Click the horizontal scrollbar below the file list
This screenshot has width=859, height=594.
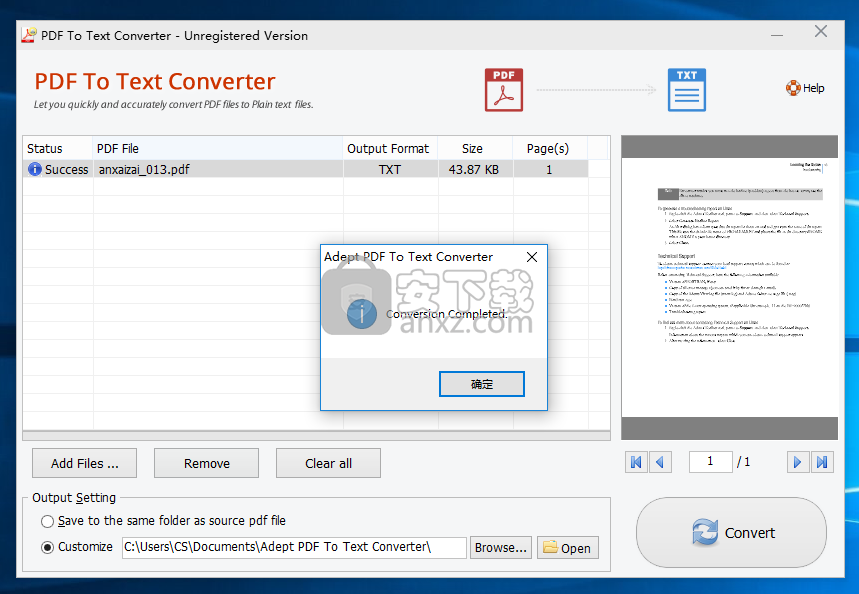click(x=316, y=436)
